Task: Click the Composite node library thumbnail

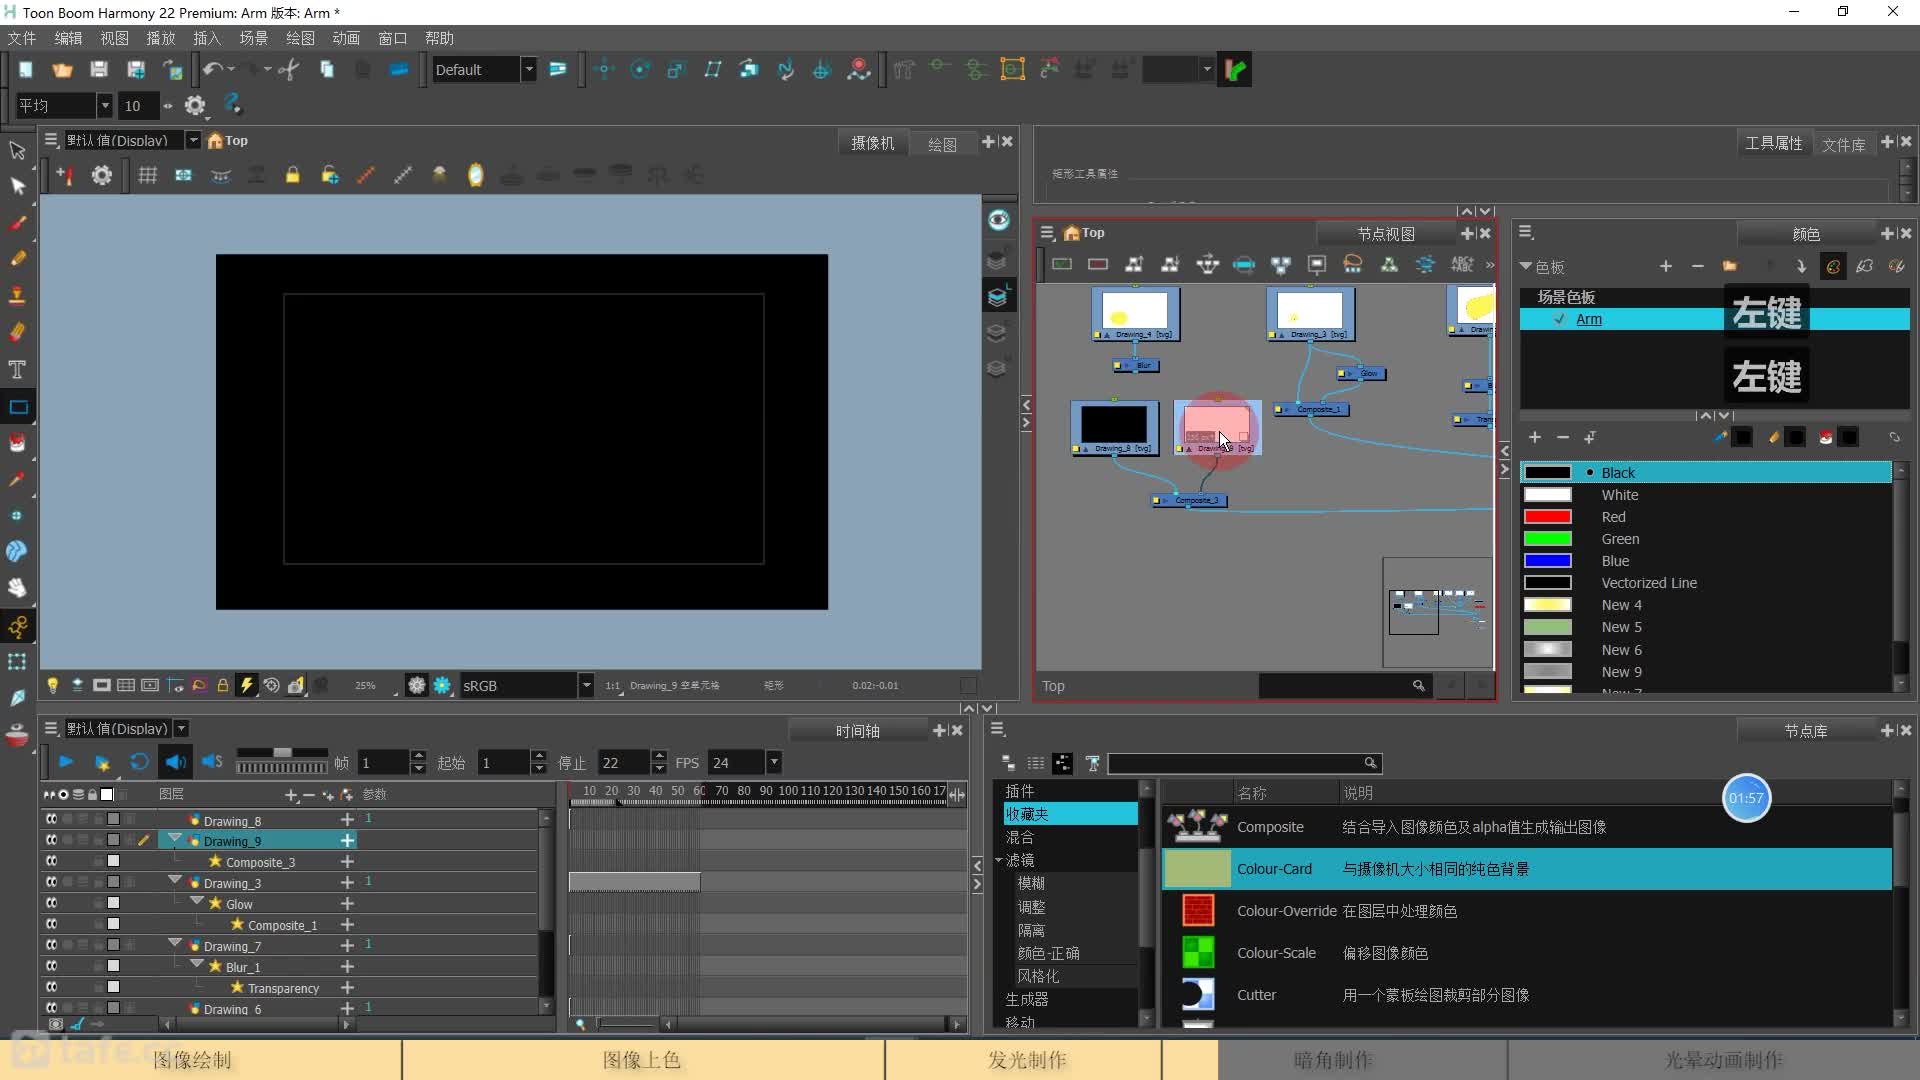Action: 1197,826
